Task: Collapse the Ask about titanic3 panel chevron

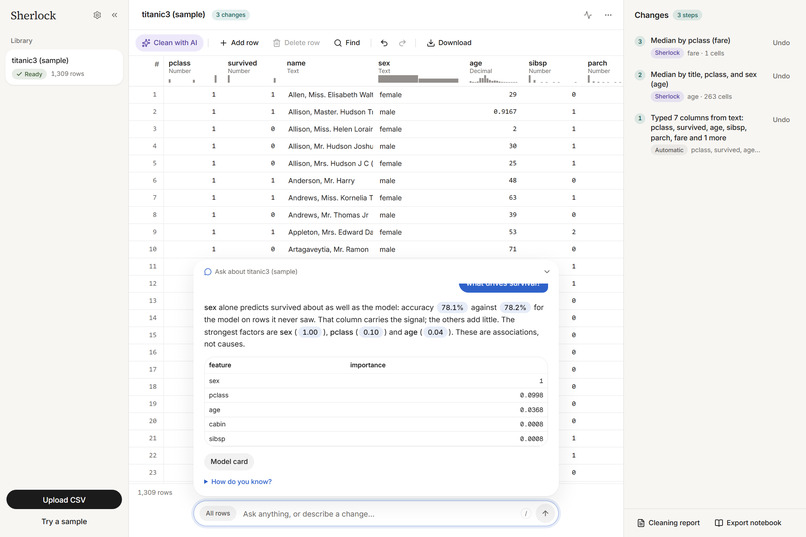Action: point(547,271)
